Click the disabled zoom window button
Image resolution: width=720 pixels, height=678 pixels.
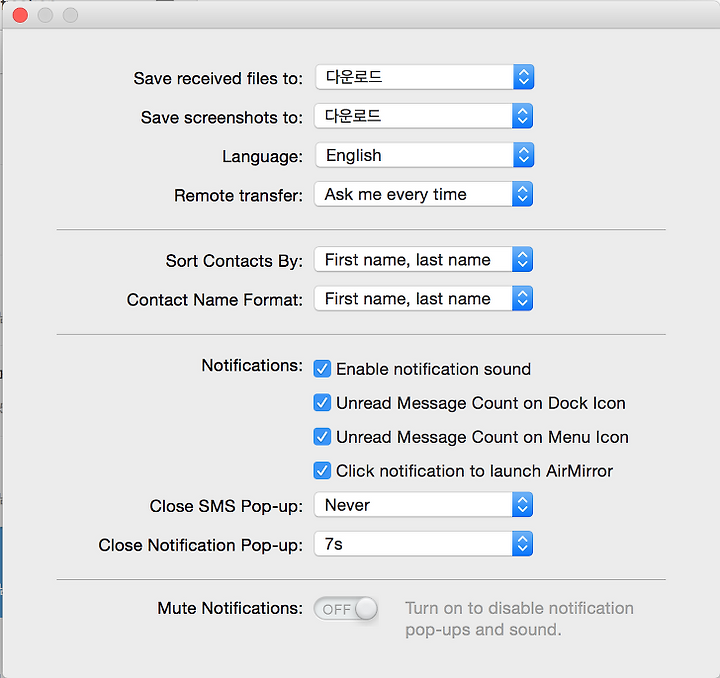click(x=70, y=15)
